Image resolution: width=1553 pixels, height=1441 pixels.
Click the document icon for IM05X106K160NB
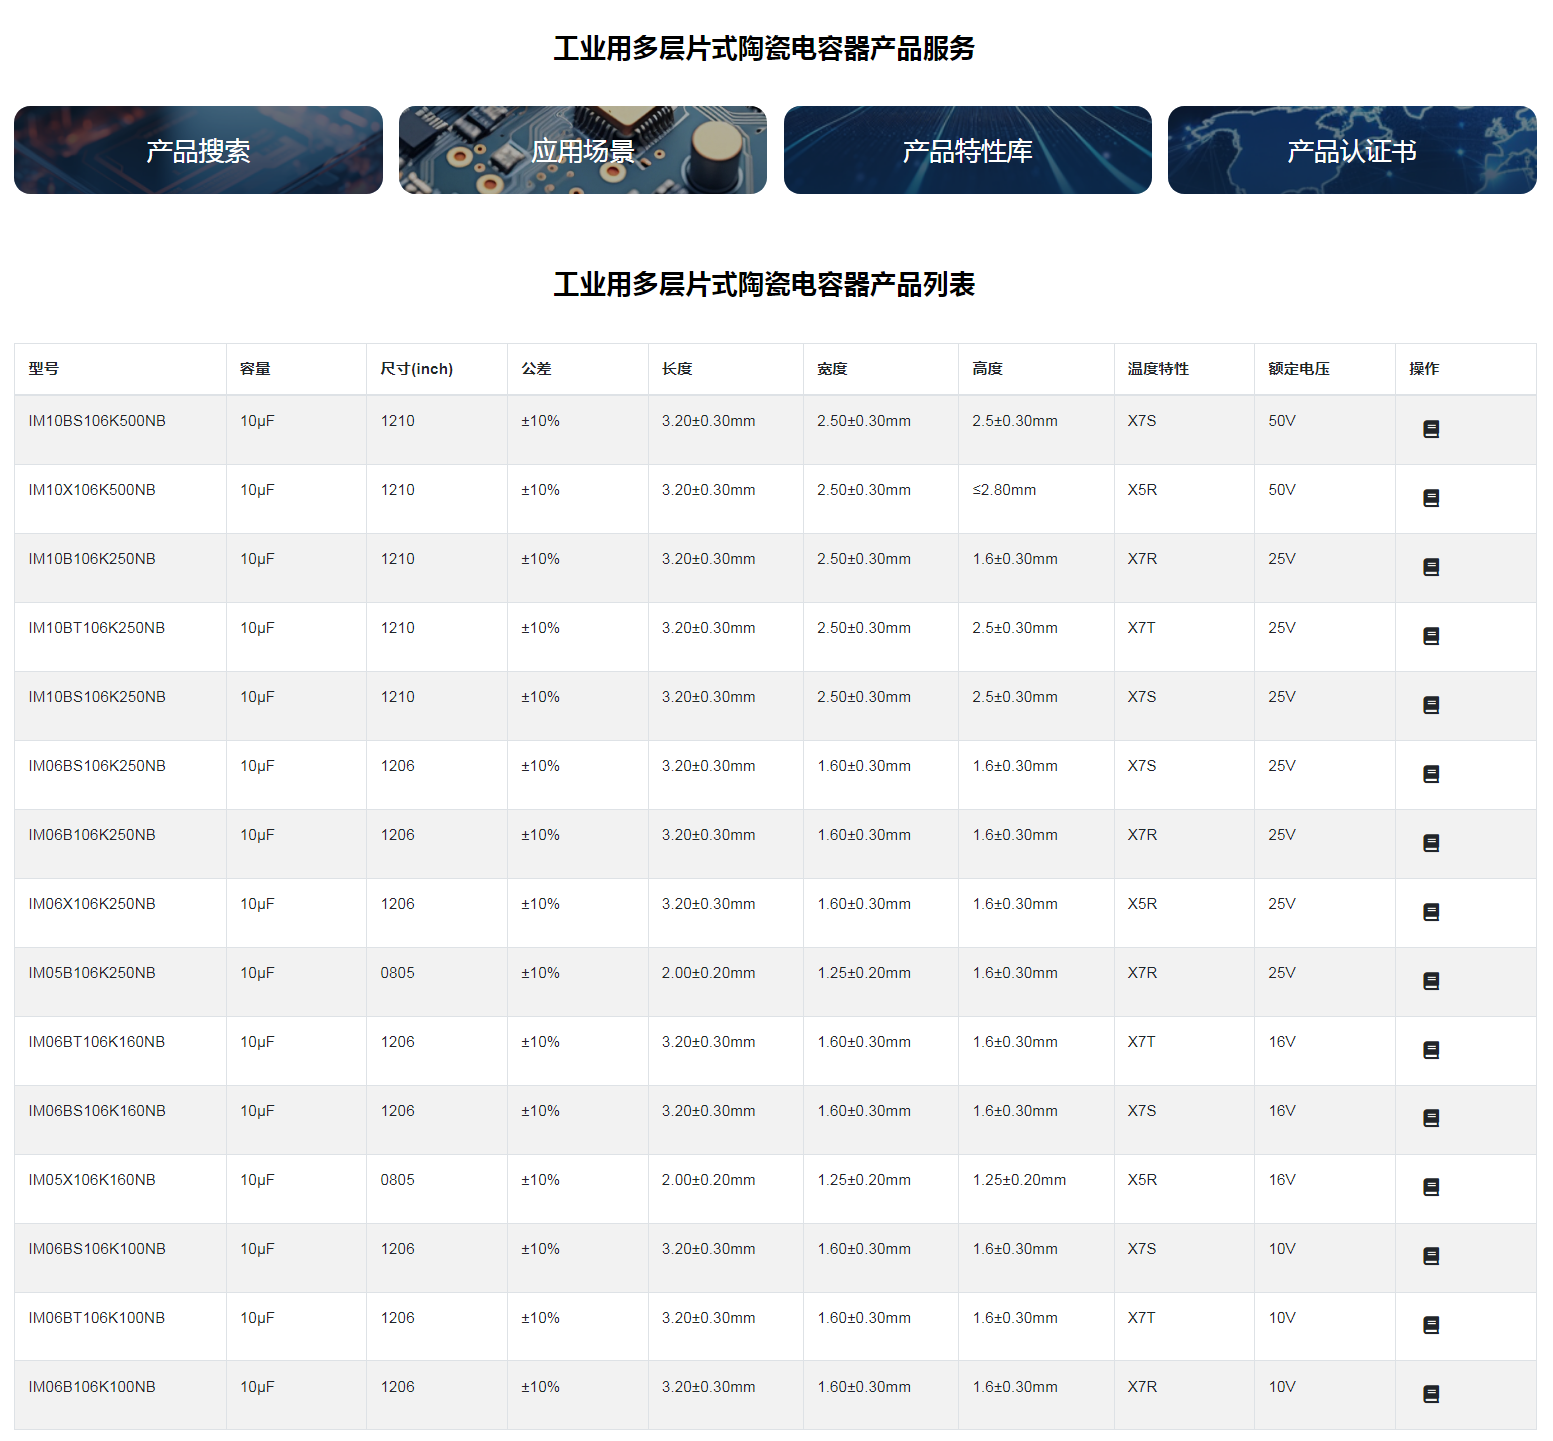pyautogui.click(x=1431, y=1187)
